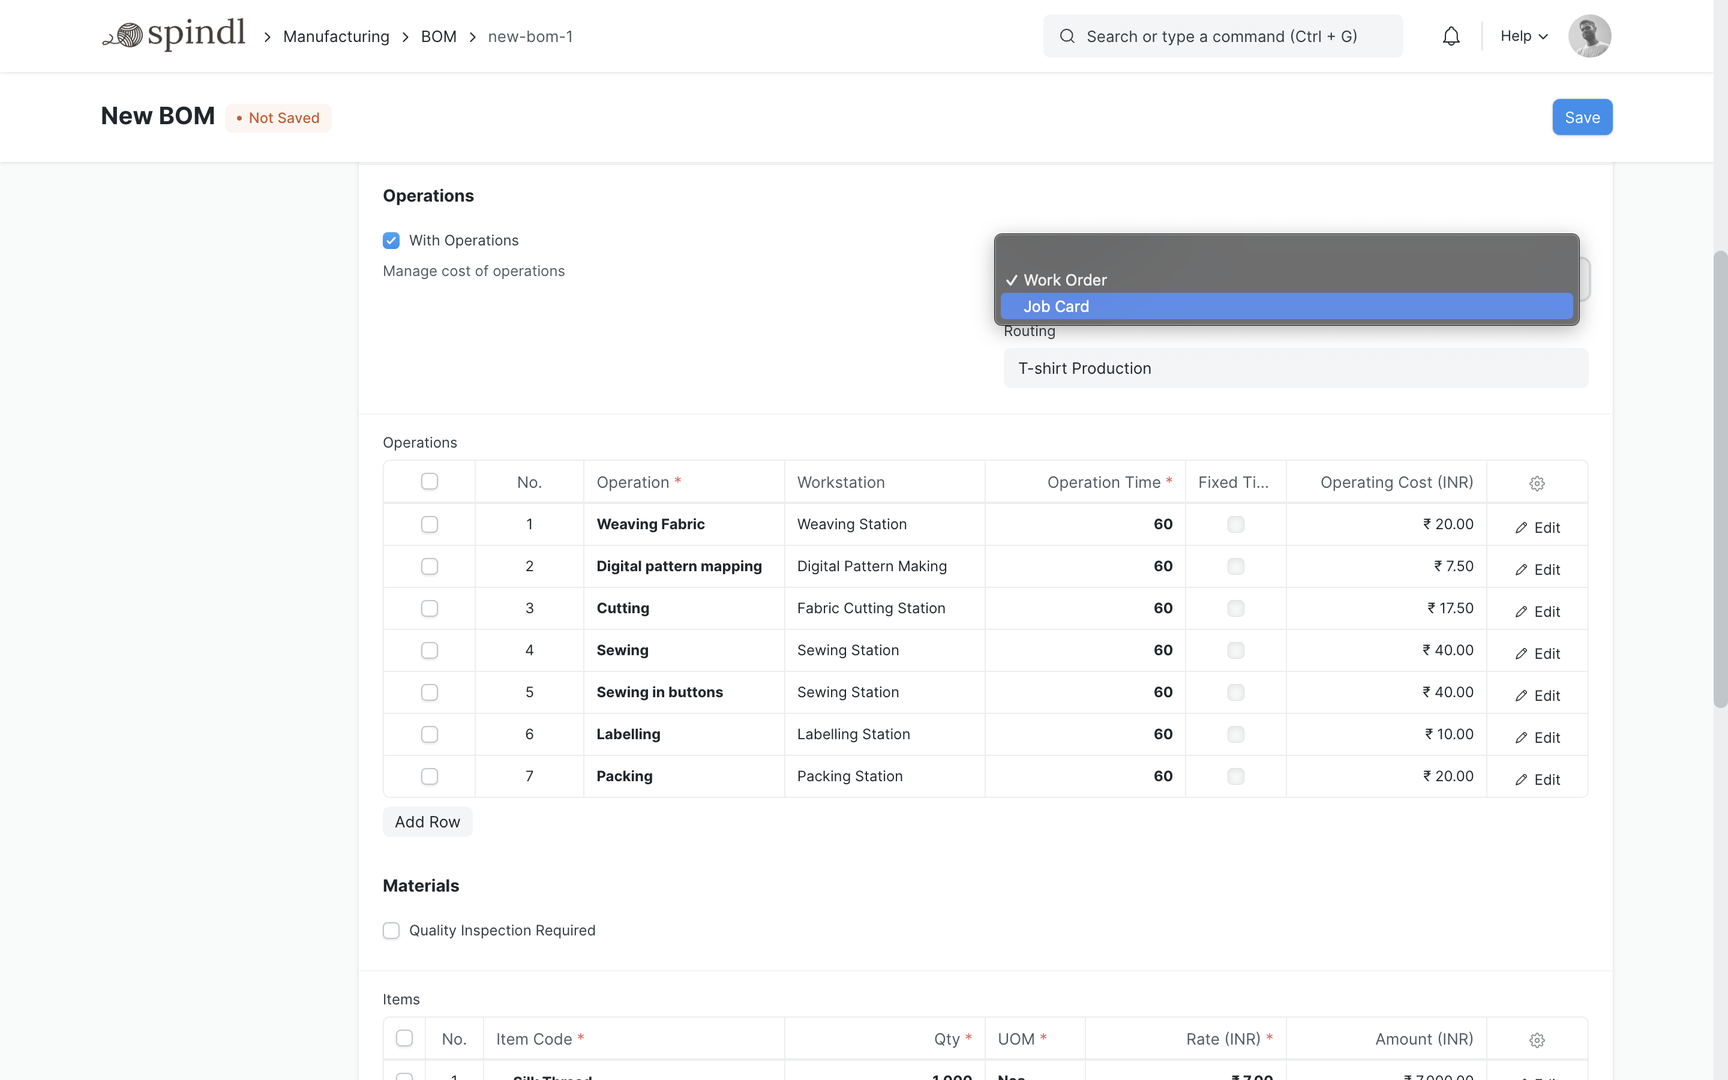Image resolution: width=1728 pixels, height=1080 pixels.
Task: Open Operations table settings gear
Action: [1537, 483]
